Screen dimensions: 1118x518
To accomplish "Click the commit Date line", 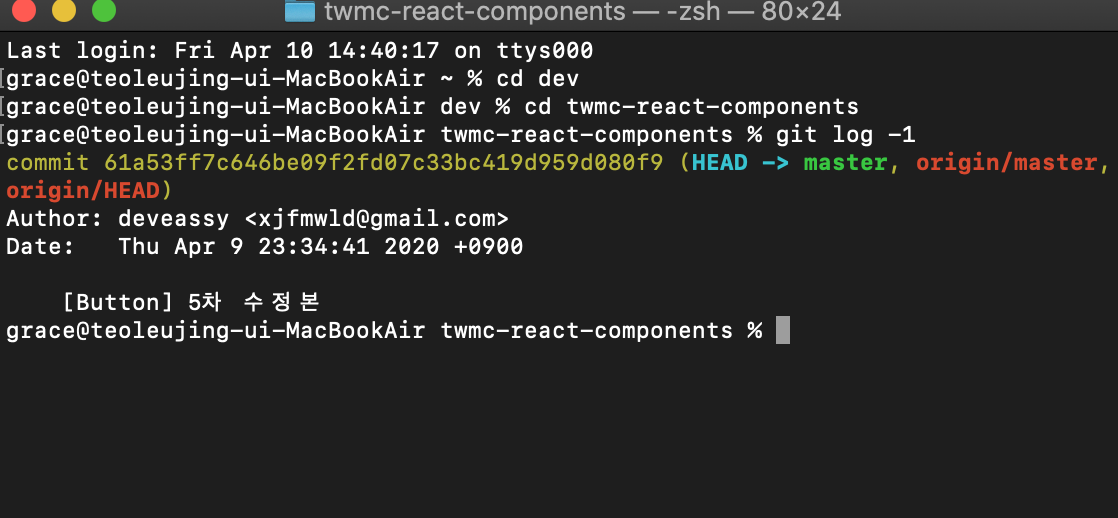I will point(265,247).
